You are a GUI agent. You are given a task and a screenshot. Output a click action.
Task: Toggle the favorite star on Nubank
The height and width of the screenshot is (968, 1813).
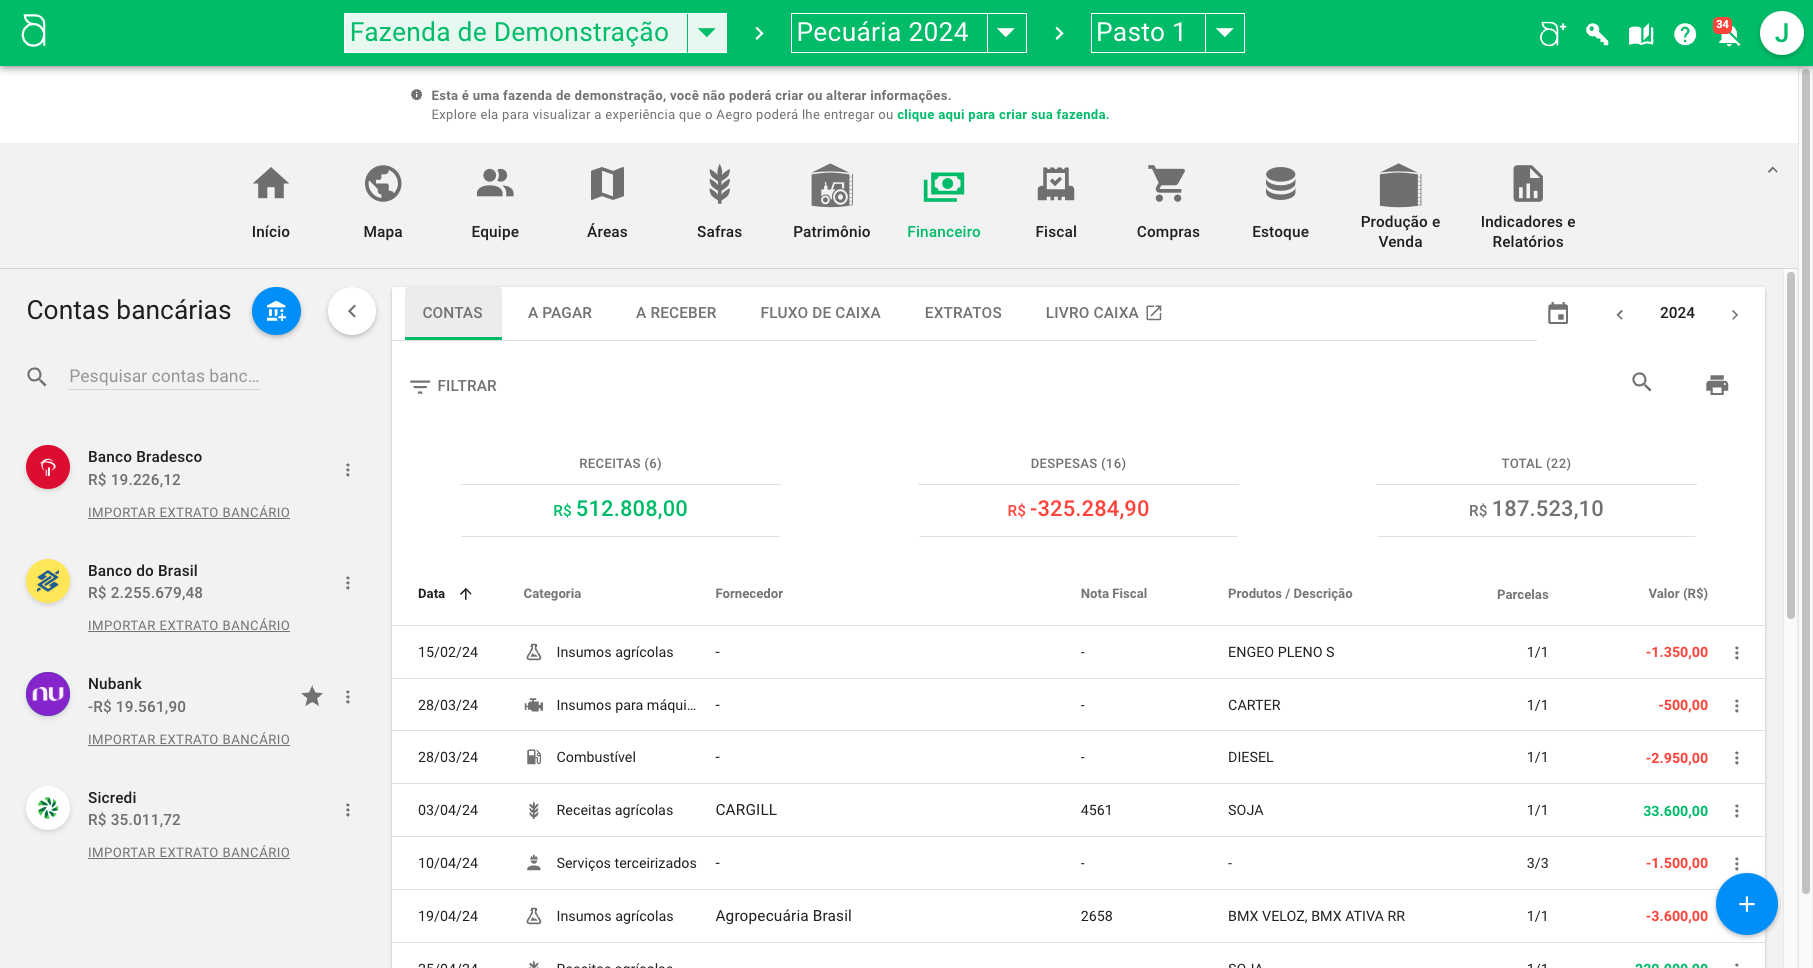point(312,696)
